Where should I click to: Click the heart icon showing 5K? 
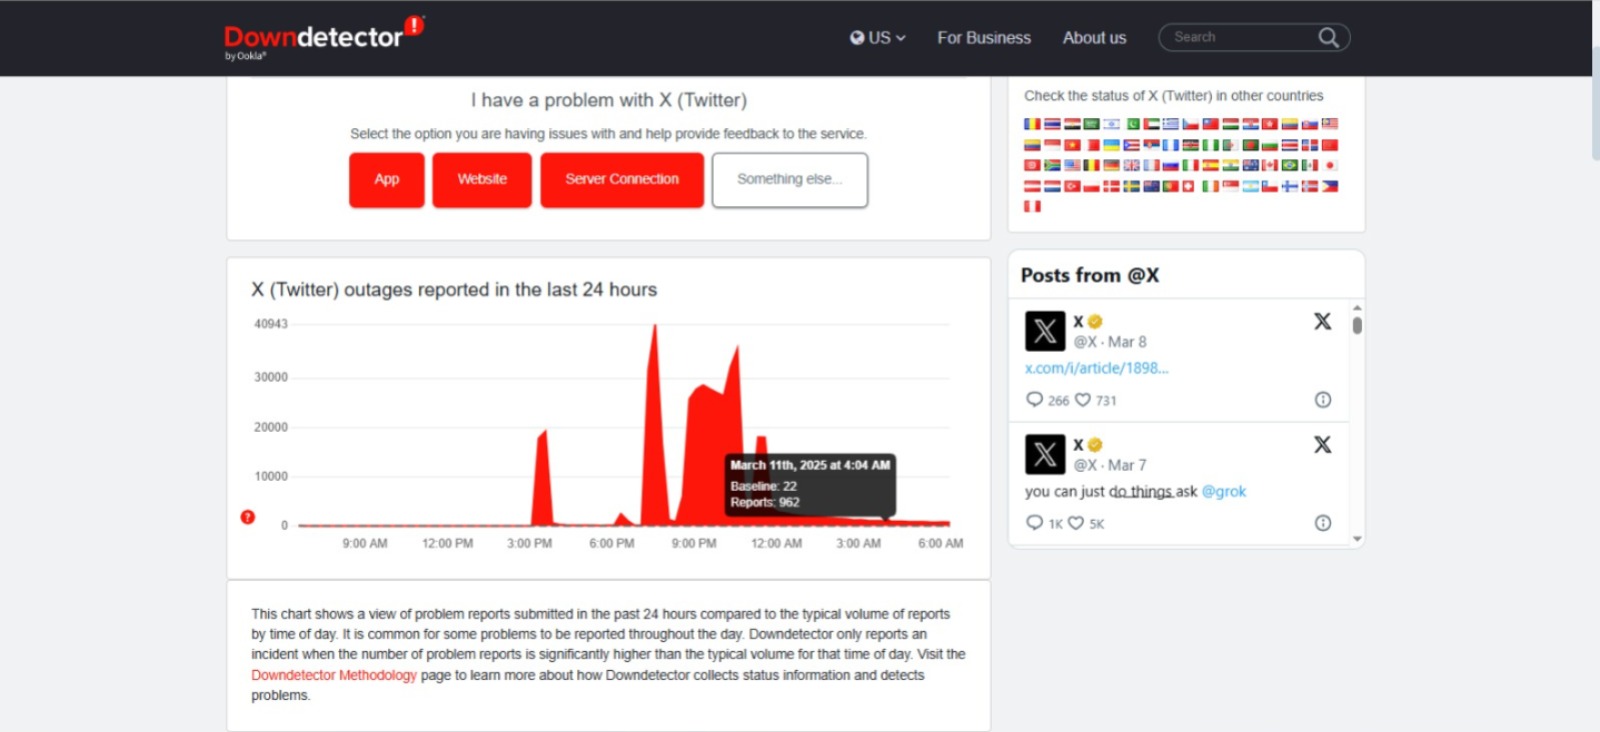(1076, 522)
